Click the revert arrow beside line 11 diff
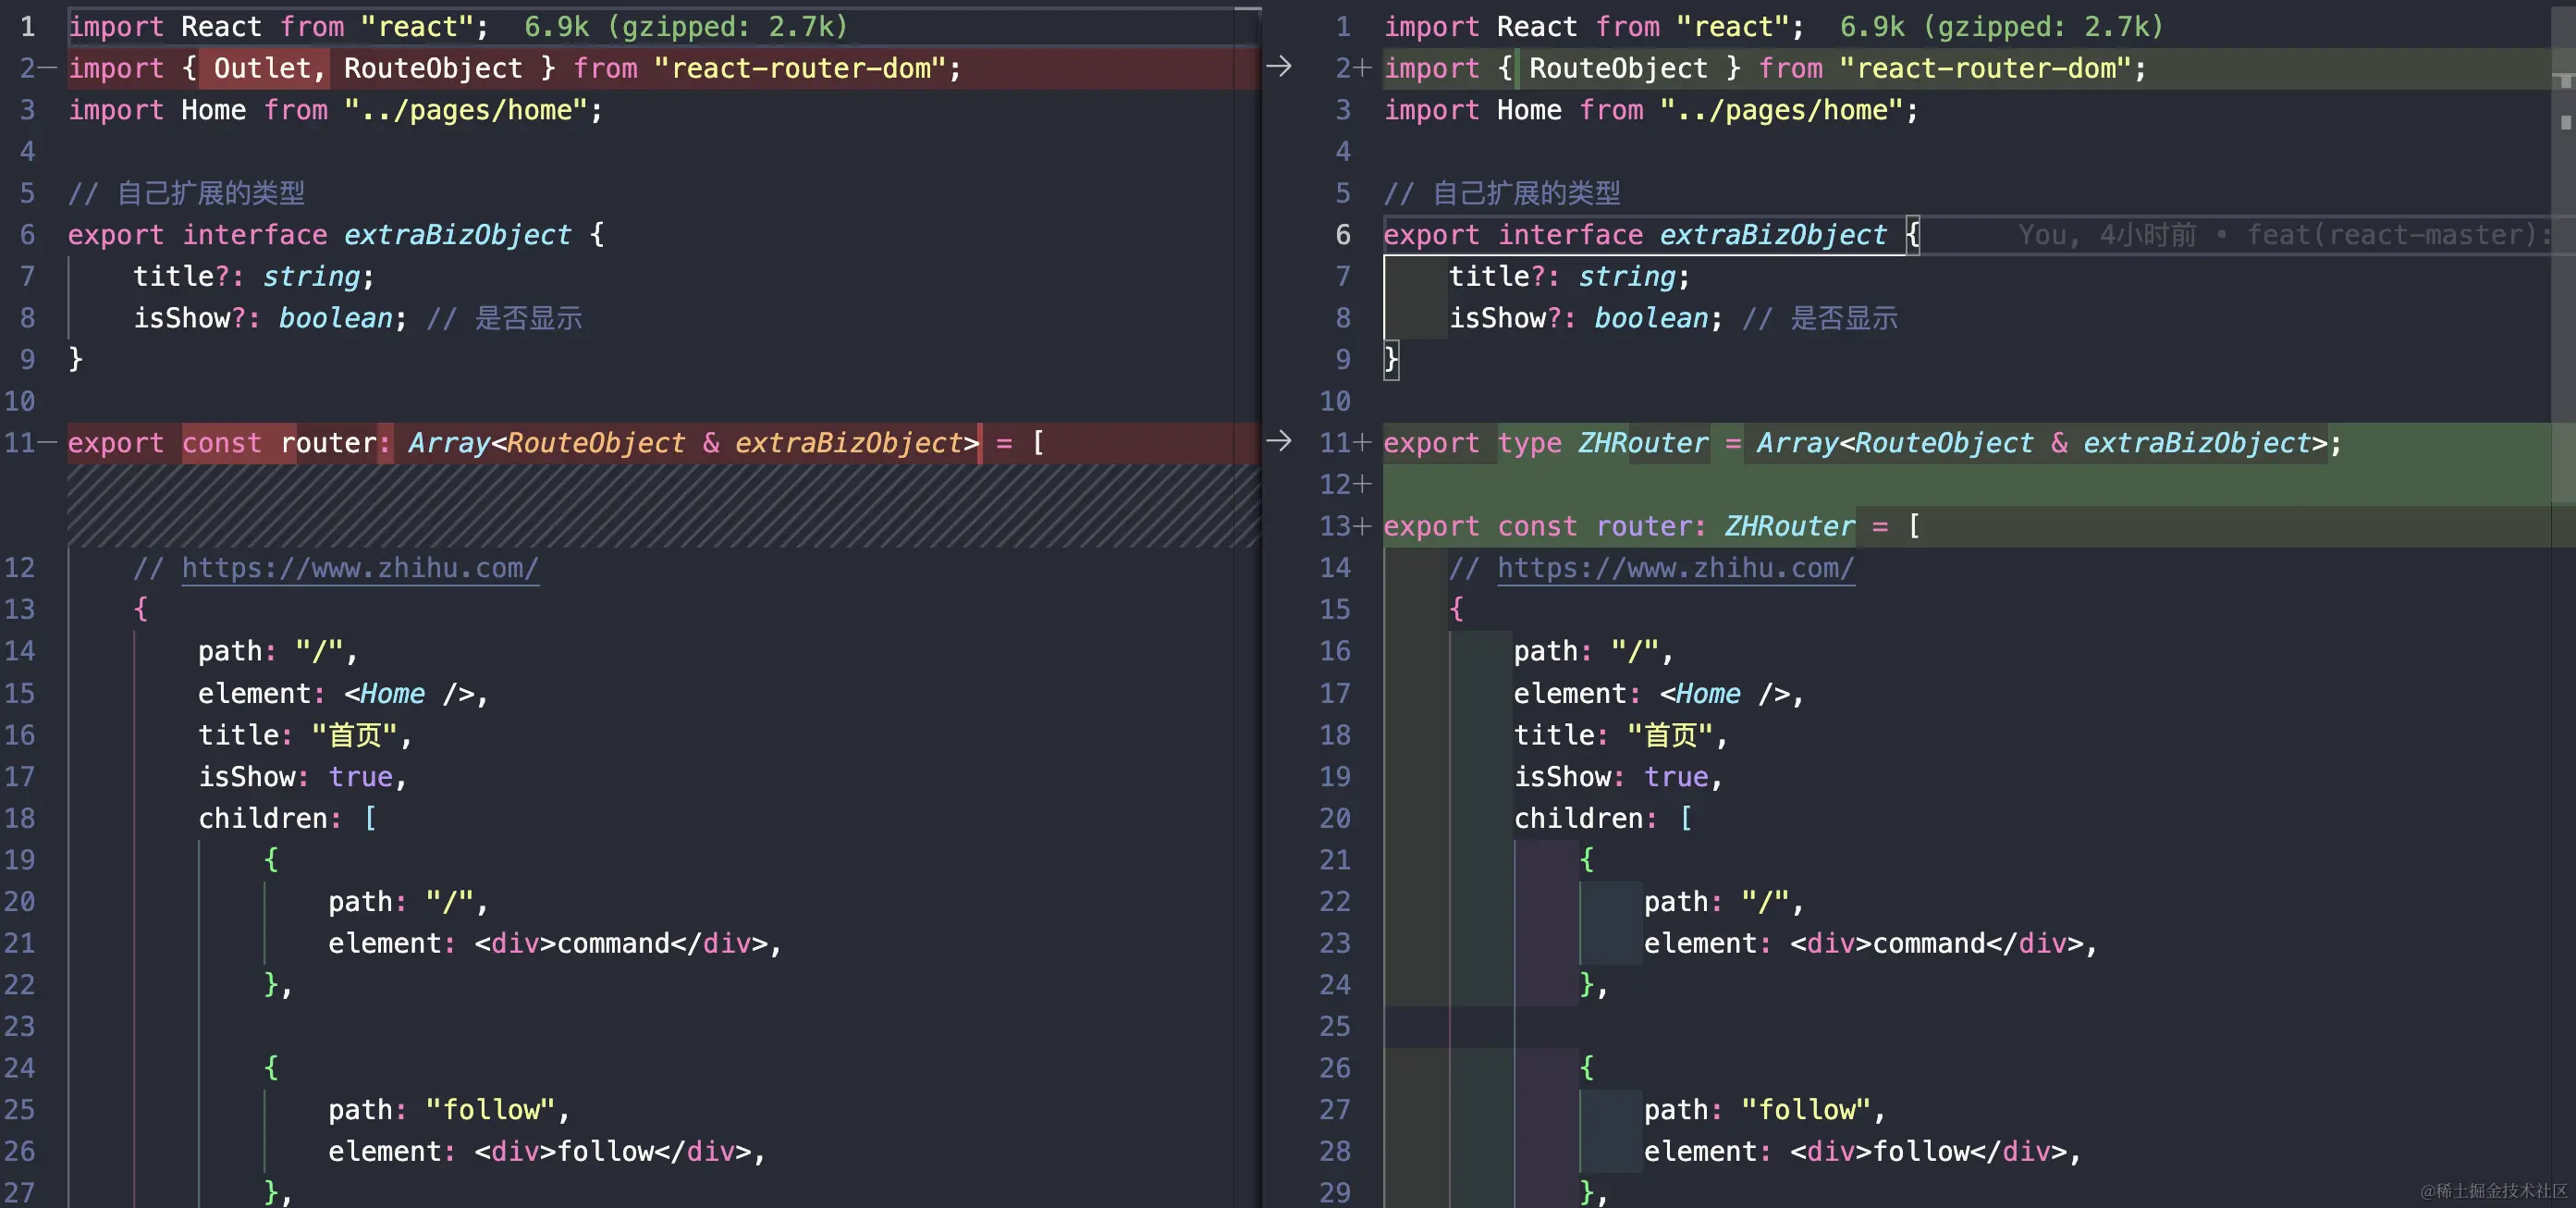Viewport: 2576px width, 1208px height. [x=1279, y=441]
